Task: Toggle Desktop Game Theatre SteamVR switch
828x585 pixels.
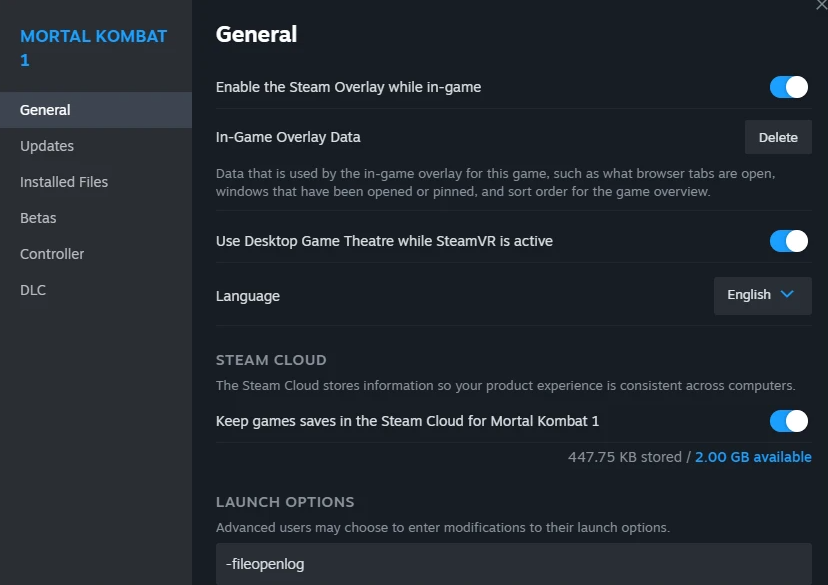Action: coord(788,241)
